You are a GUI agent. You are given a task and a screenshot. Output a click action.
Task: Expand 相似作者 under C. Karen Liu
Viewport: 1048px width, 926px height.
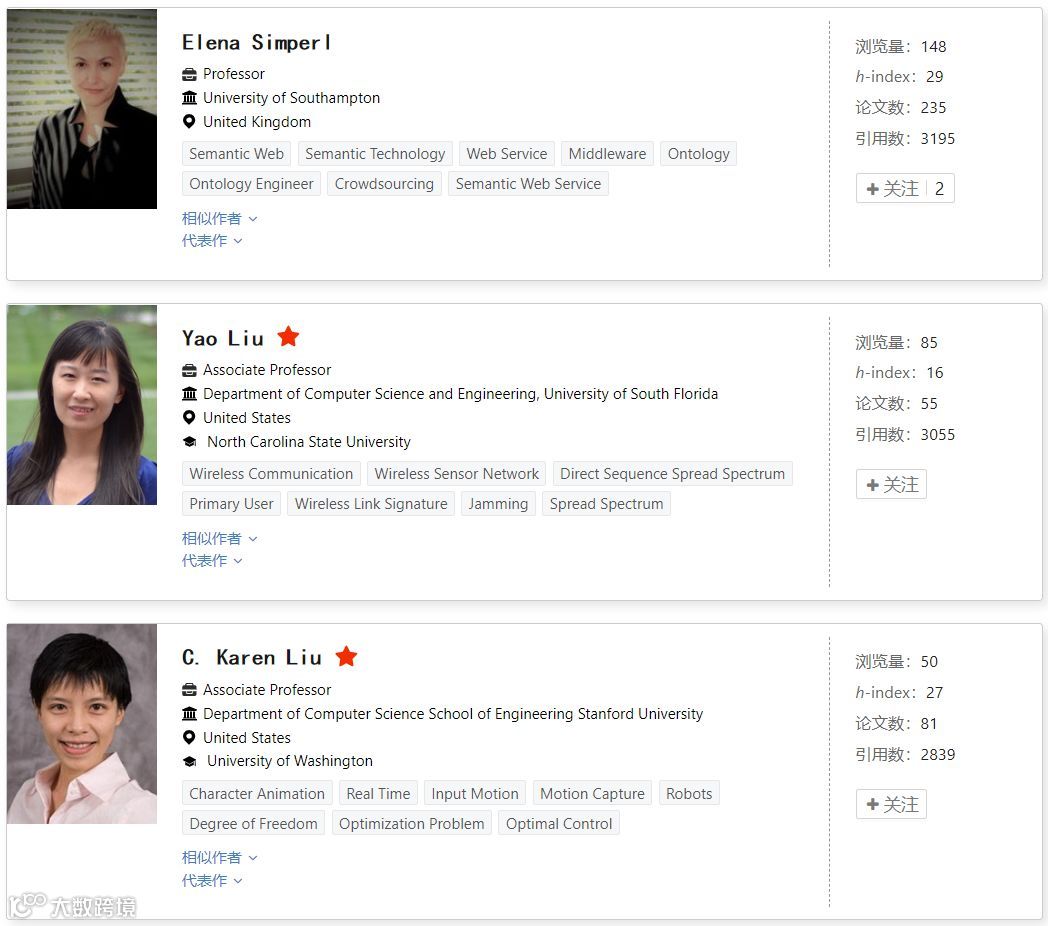point(219,857)
